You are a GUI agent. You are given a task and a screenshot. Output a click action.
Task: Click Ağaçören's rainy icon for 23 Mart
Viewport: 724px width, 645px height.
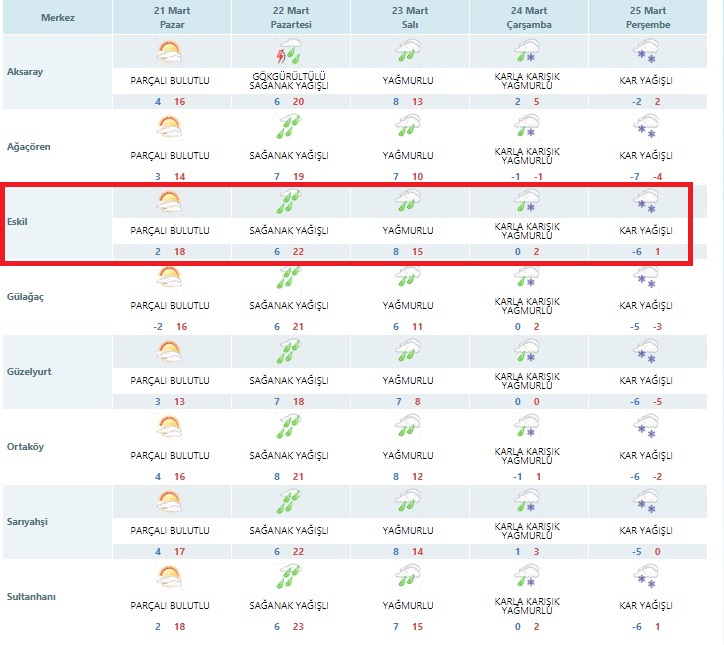[x=407, y=127]
